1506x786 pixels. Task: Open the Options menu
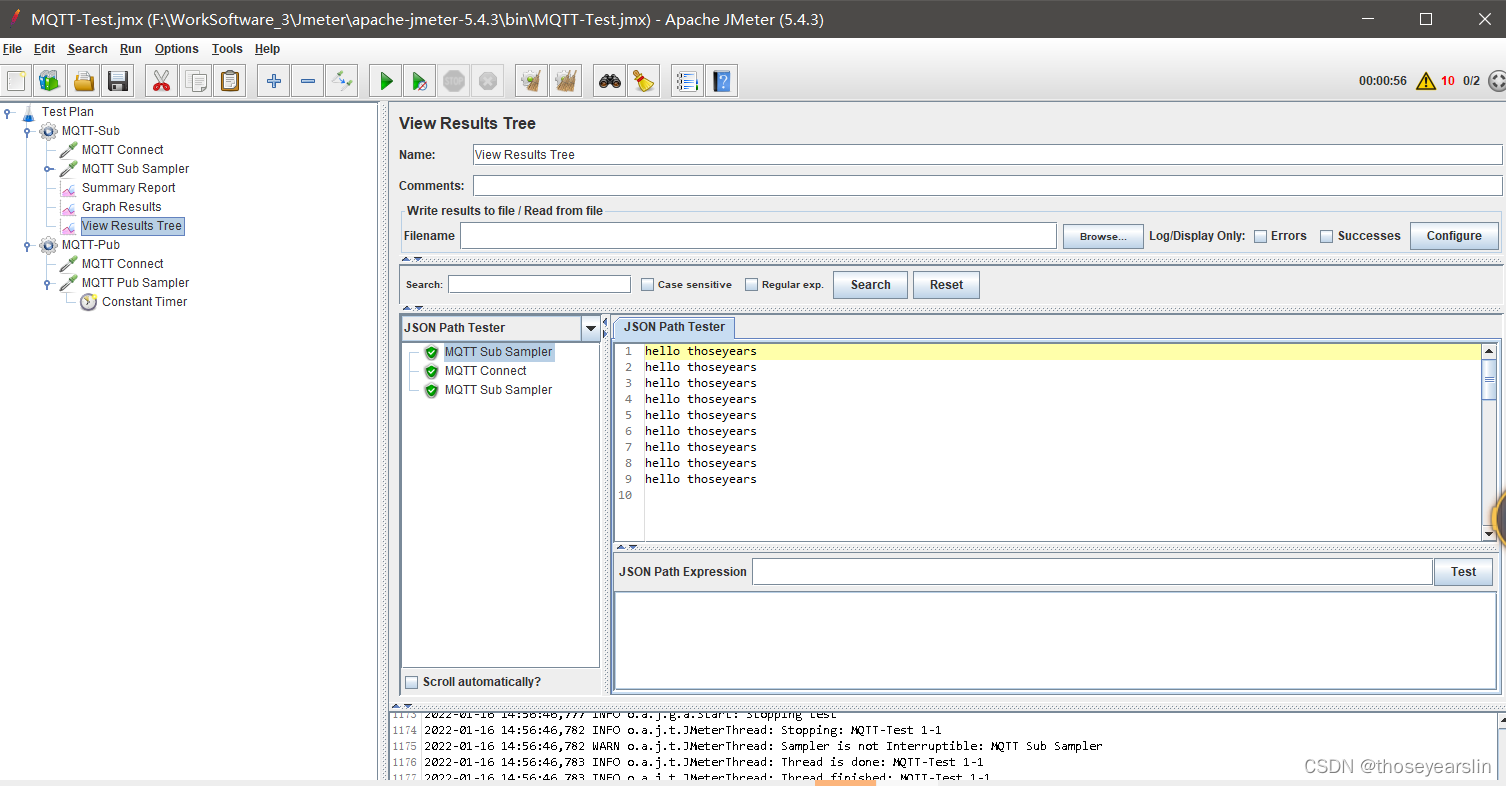pyautogui.click(x=177, y=49)
